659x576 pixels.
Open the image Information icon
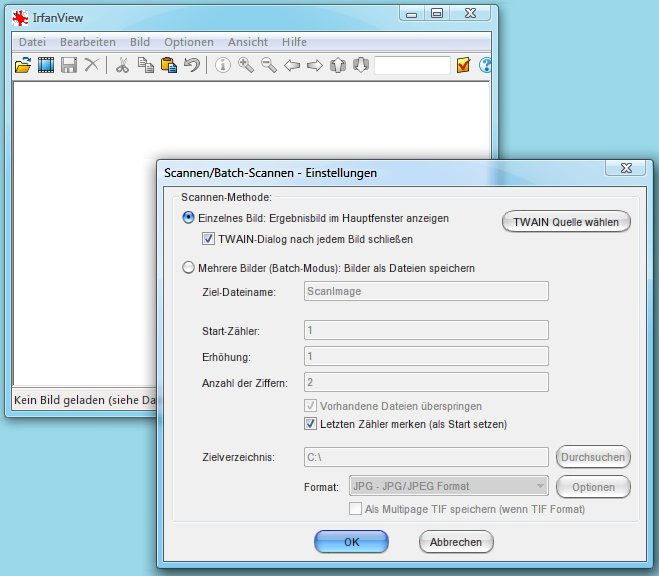223,66
